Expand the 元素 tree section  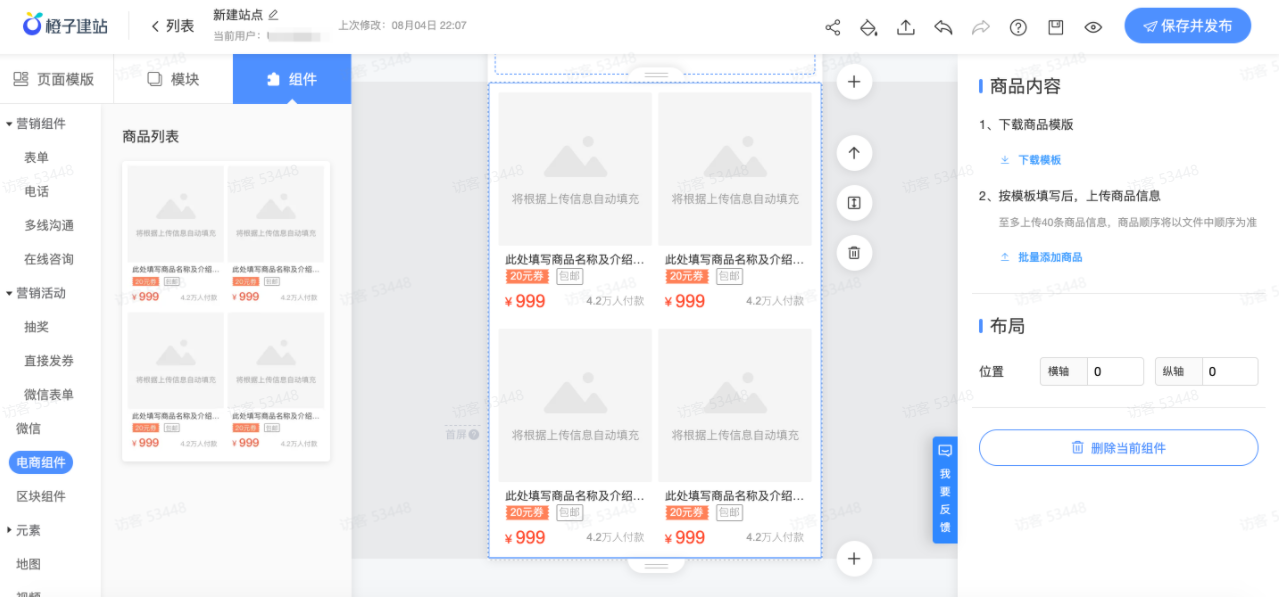pyautogui.click(x=10, y=530)
